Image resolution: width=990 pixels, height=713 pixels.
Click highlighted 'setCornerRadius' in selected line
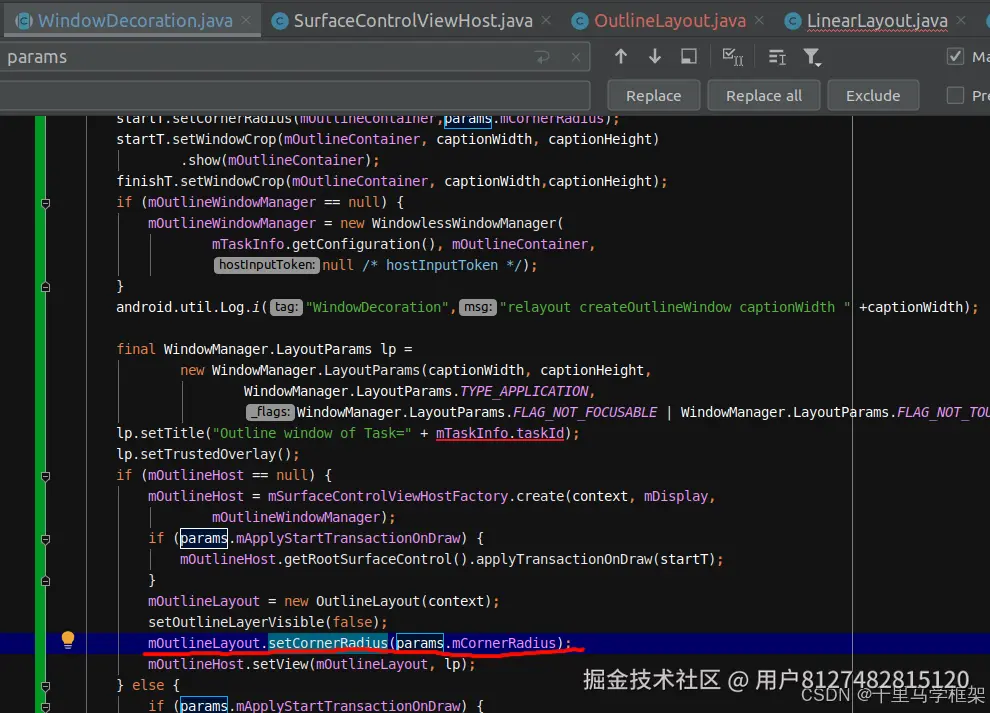coord(328,643)
